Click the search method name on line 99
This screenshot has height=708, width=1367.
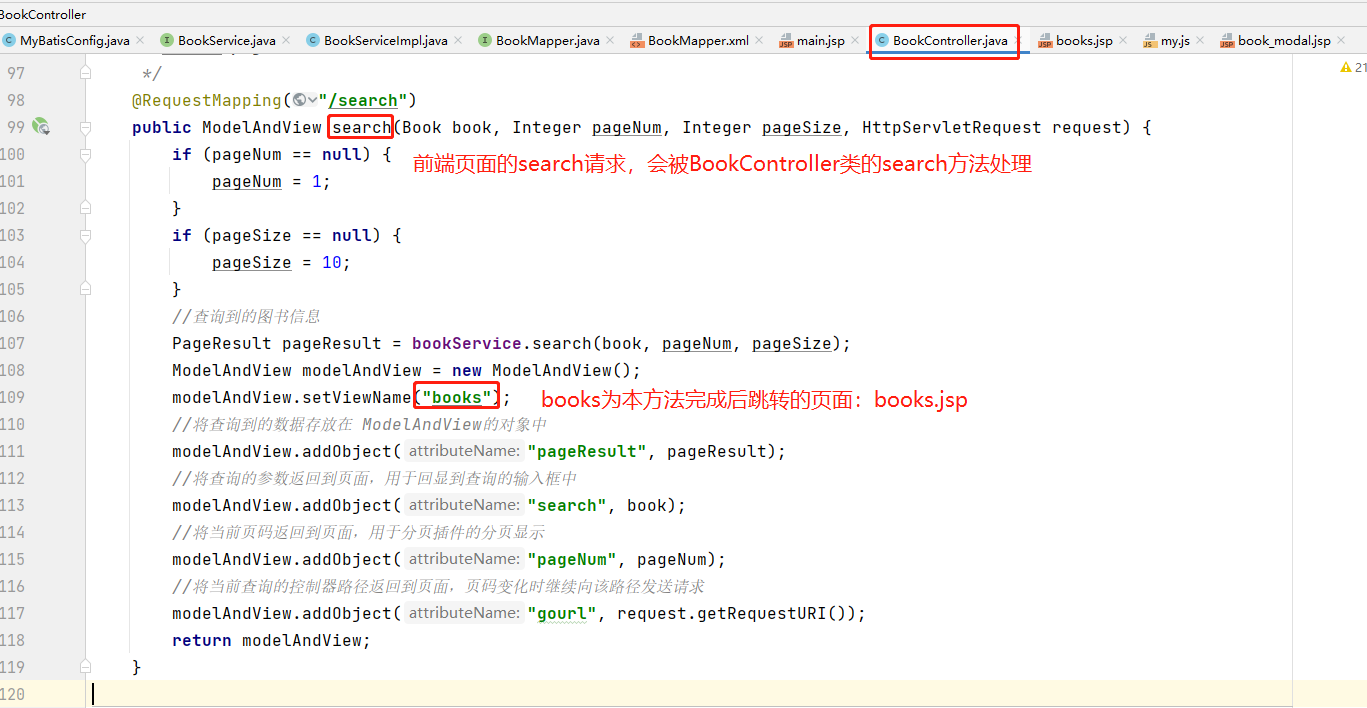point(361,127)
